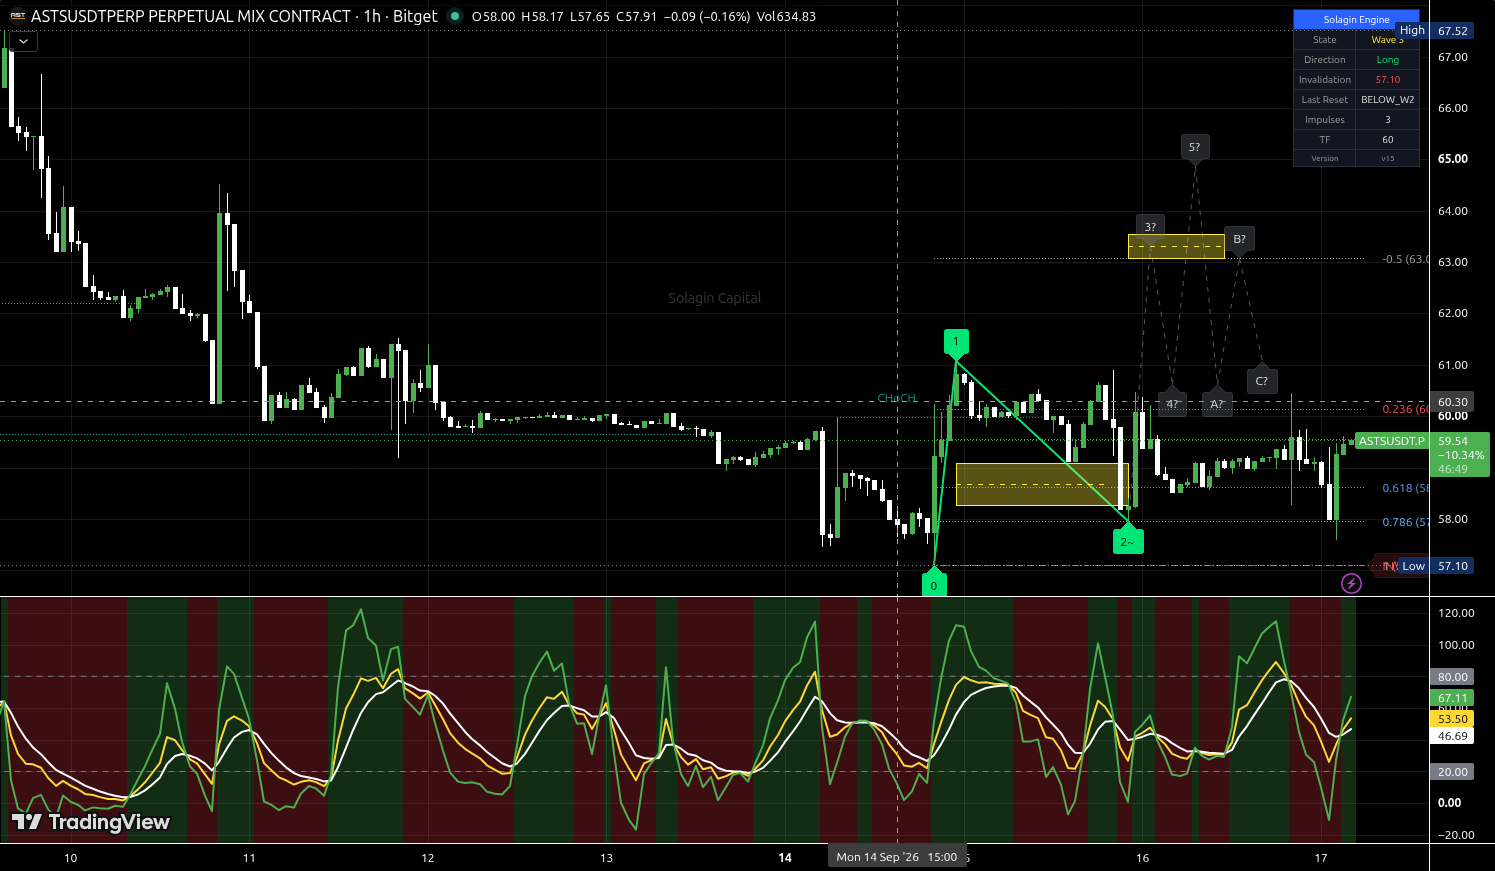
Task: Click date 17 on the time axis
Action: coord(1321,858)
